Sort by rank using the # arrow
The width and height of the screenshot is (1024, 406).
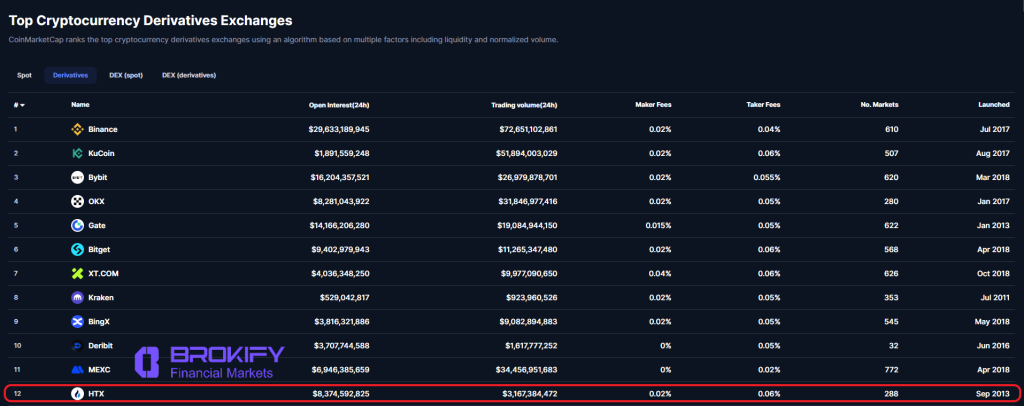19,105
